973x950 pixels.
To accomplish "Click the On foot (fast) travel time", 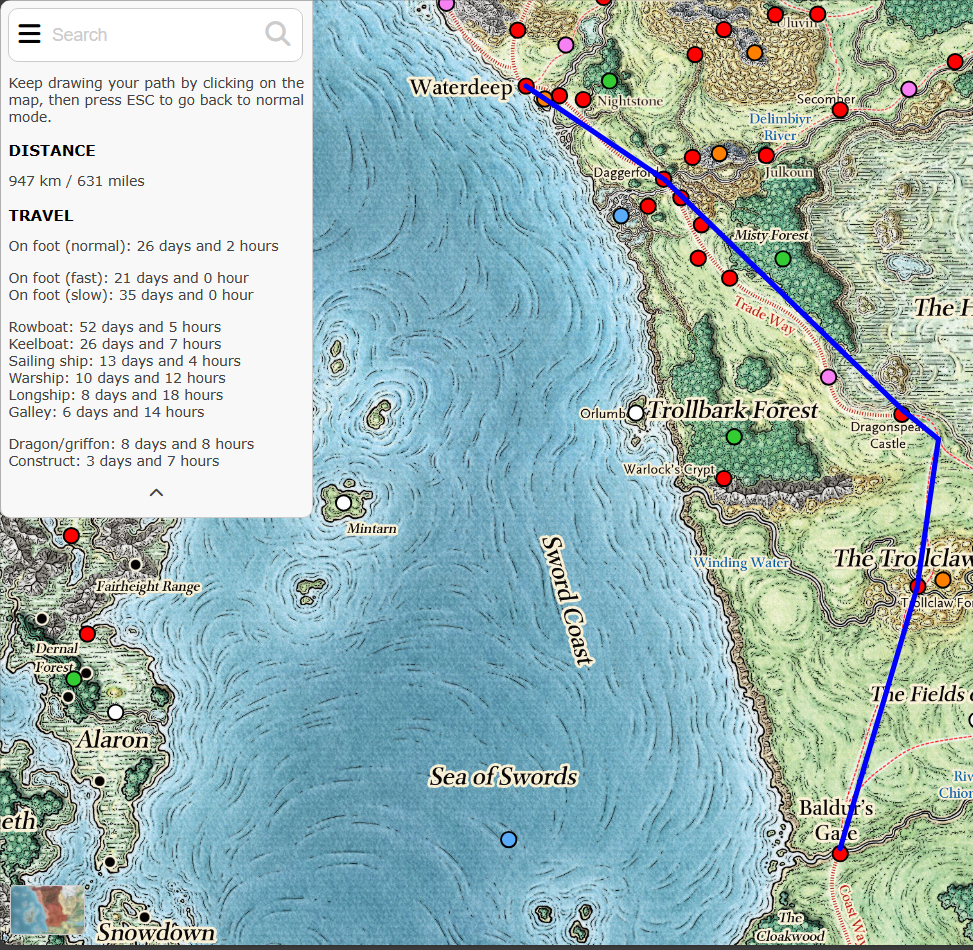I will pyautogui.click(x=128, y=278).
